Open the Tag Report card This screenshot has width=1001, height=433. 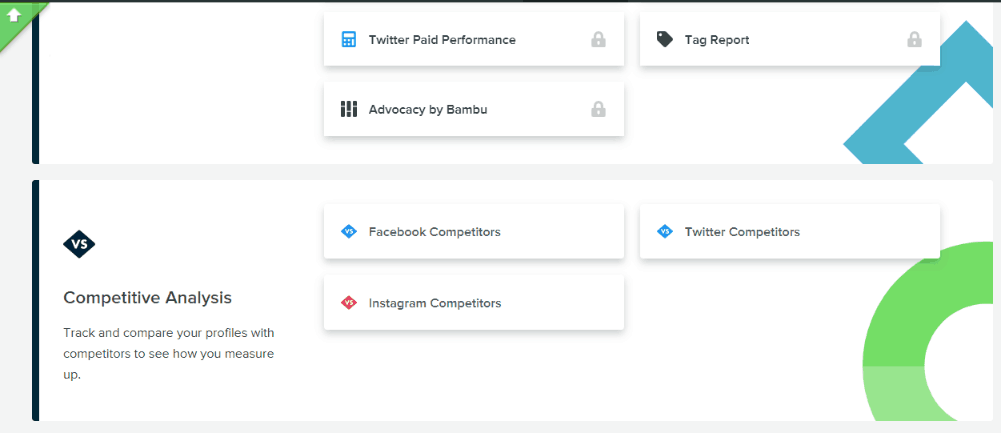(790, 39)
